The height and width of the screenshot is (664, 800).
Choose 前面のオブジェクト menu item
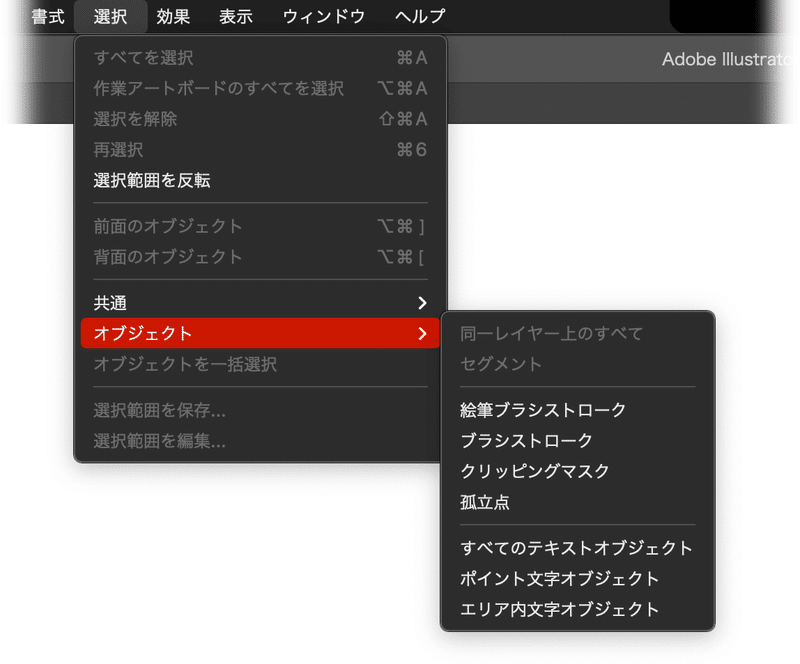pos(260,226)
